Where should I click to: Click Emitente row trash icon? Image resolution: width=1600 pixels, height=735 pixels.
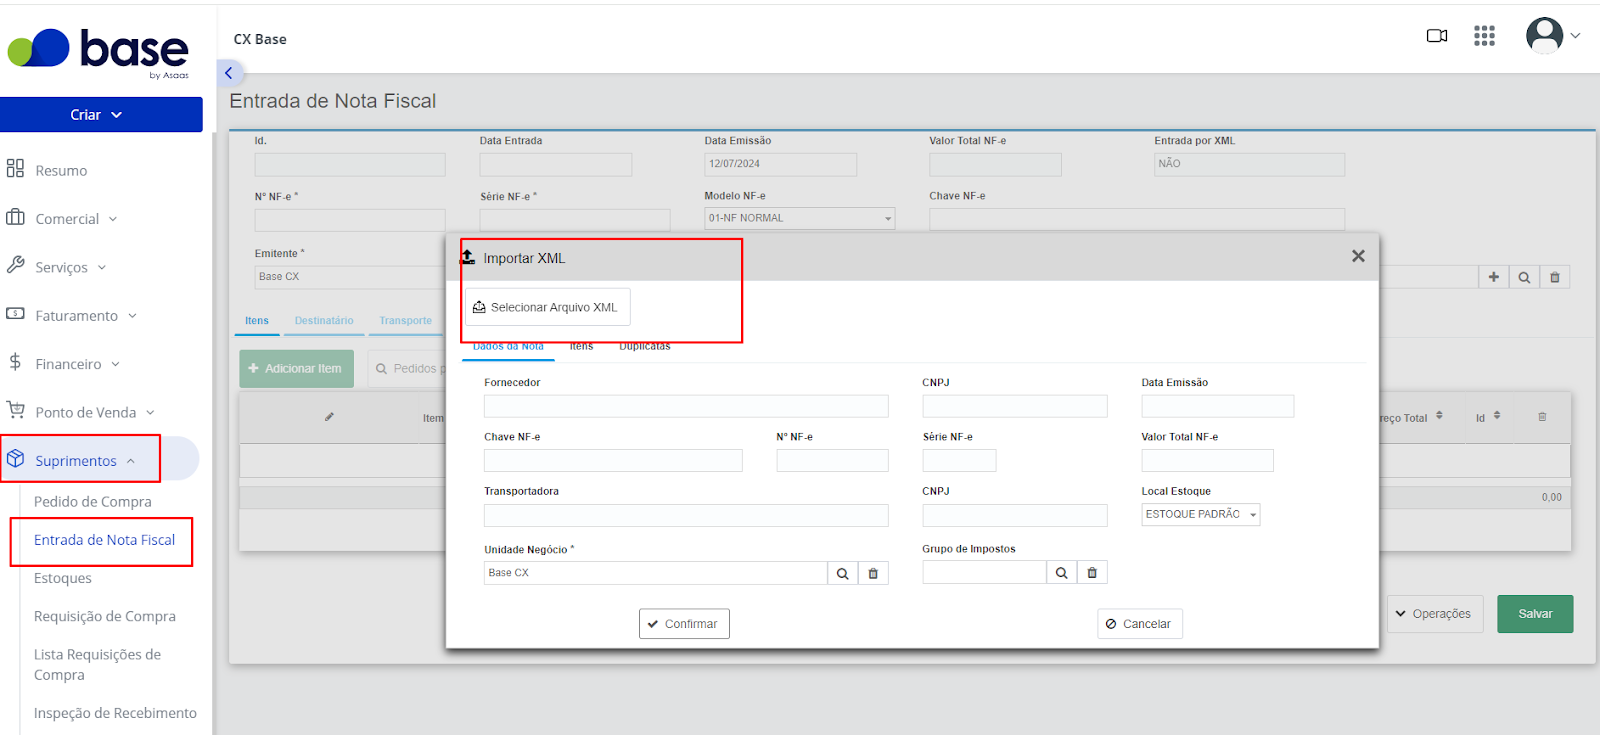[x=1555, y=277]
